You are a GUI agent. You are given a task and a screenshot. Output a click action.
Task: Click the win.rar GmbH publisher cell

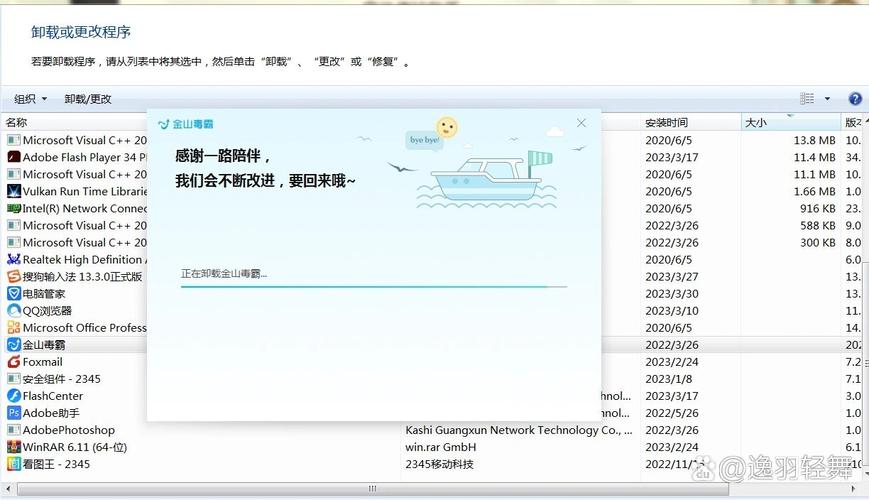[x=441, y=447]
